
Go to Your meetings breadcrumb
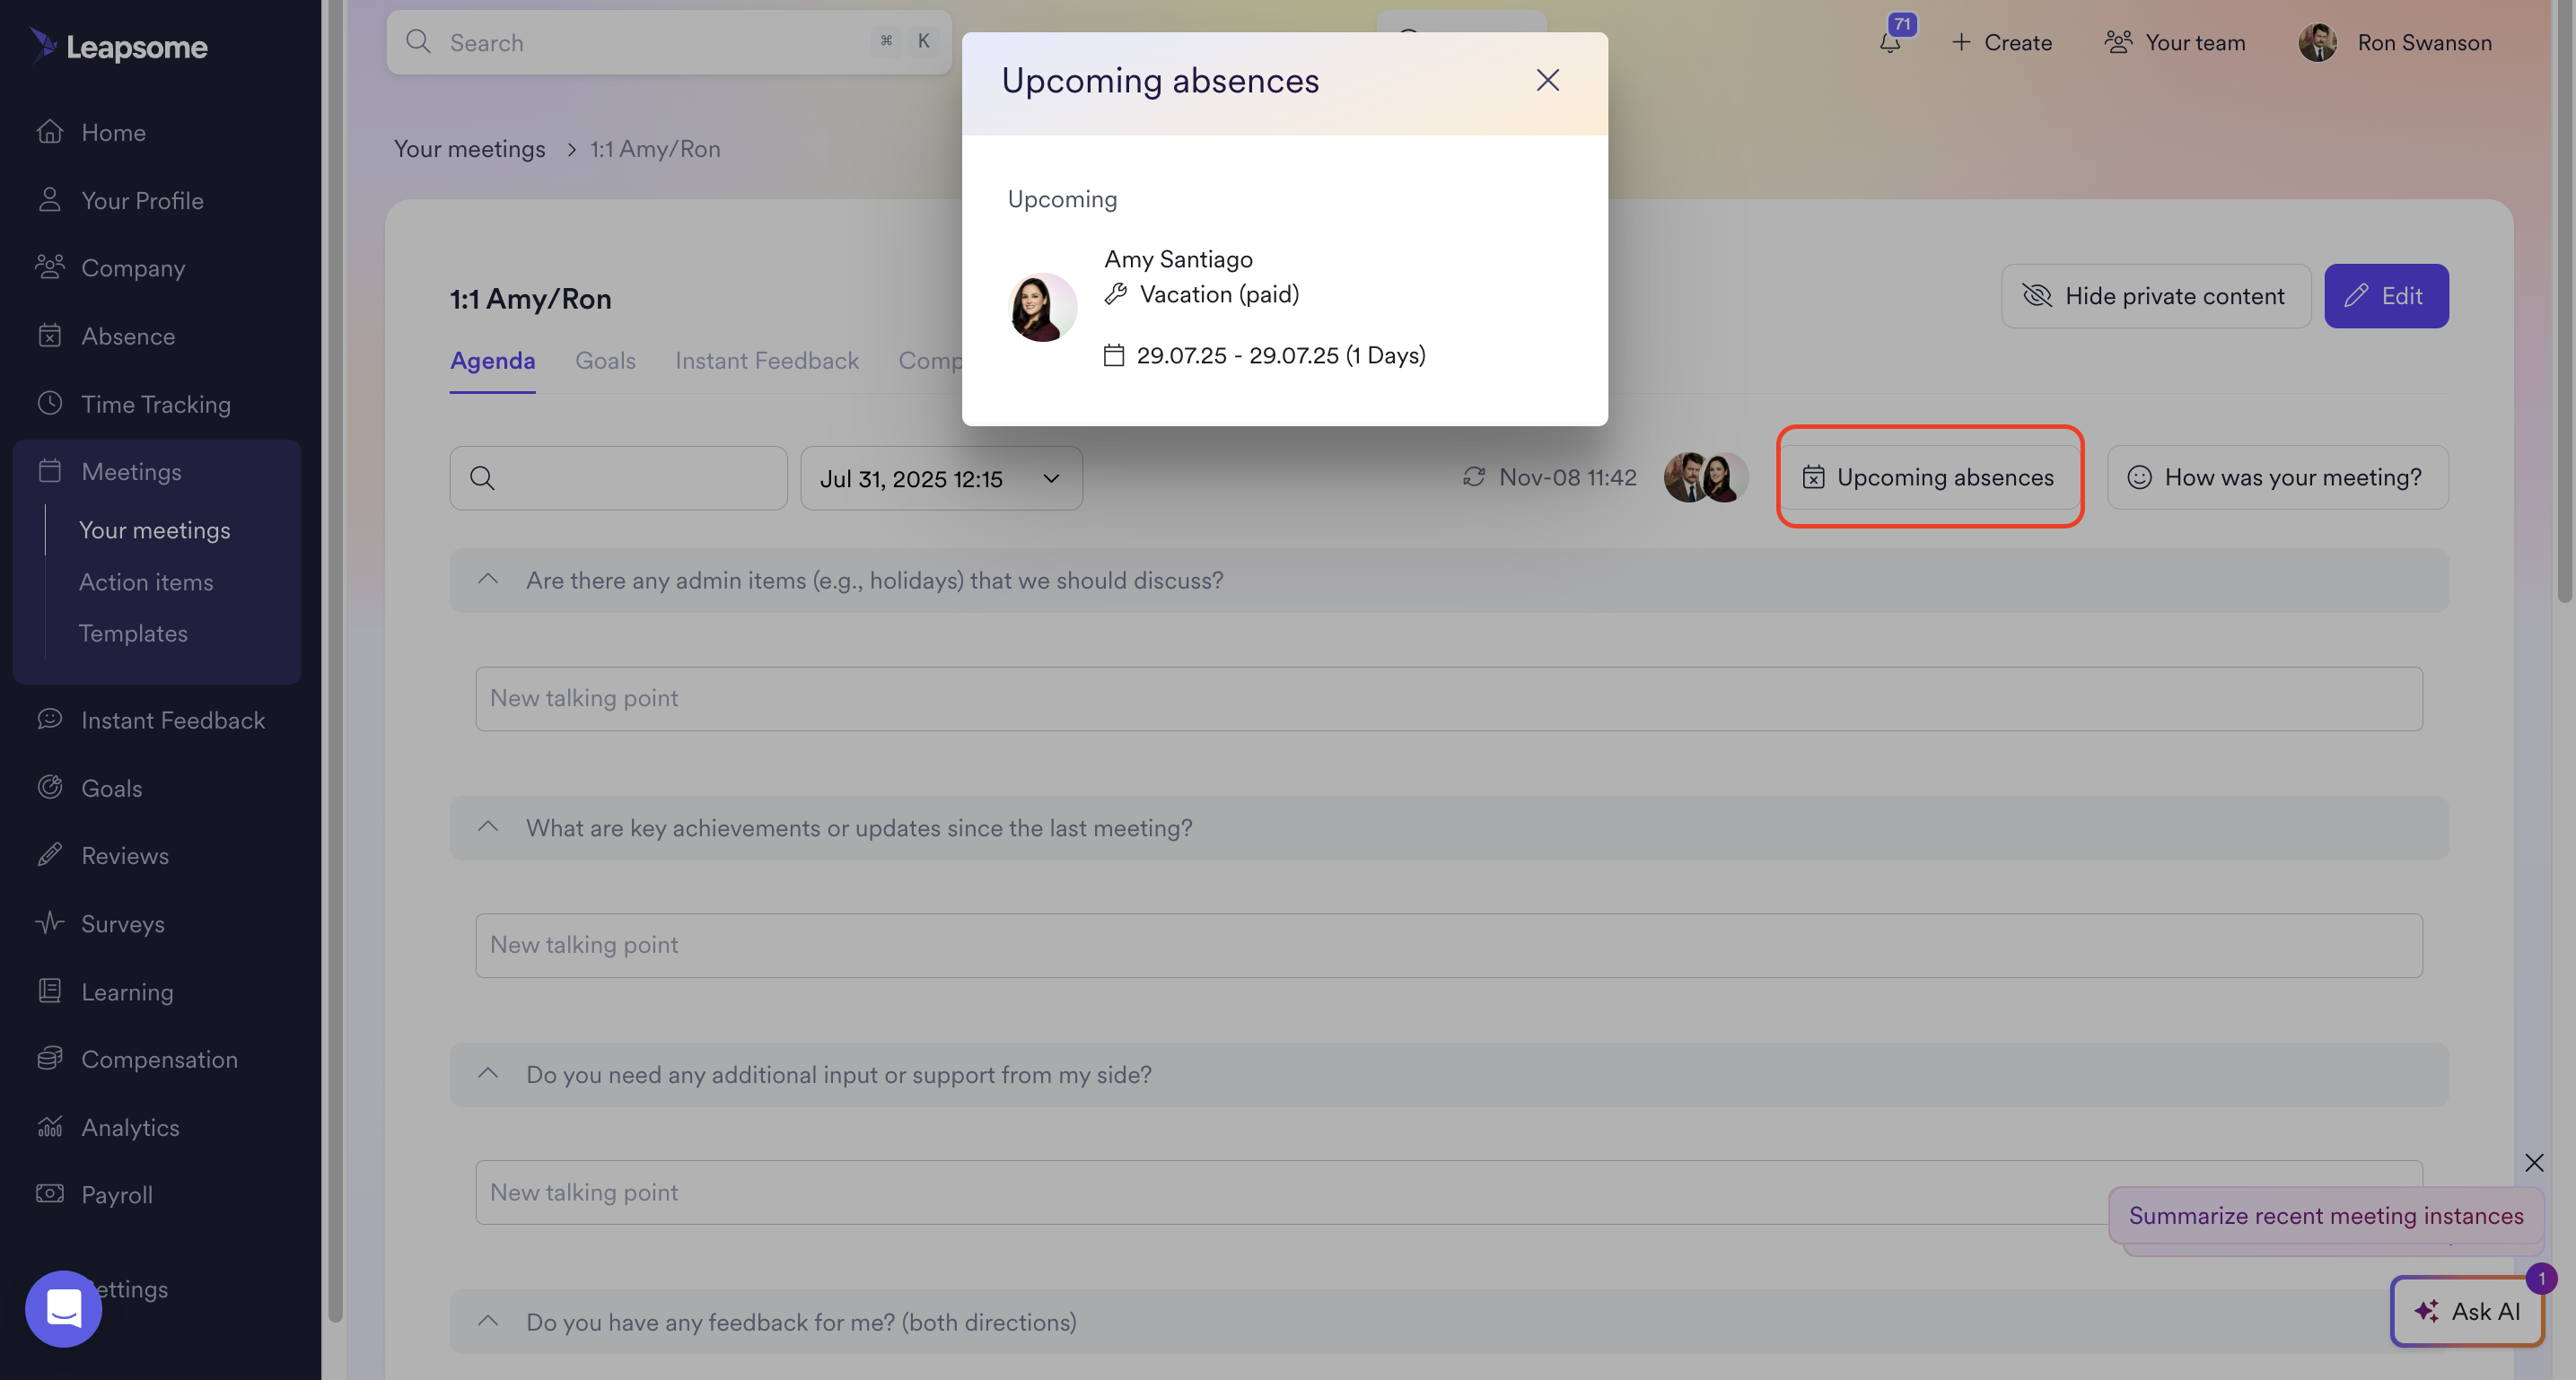469,148
